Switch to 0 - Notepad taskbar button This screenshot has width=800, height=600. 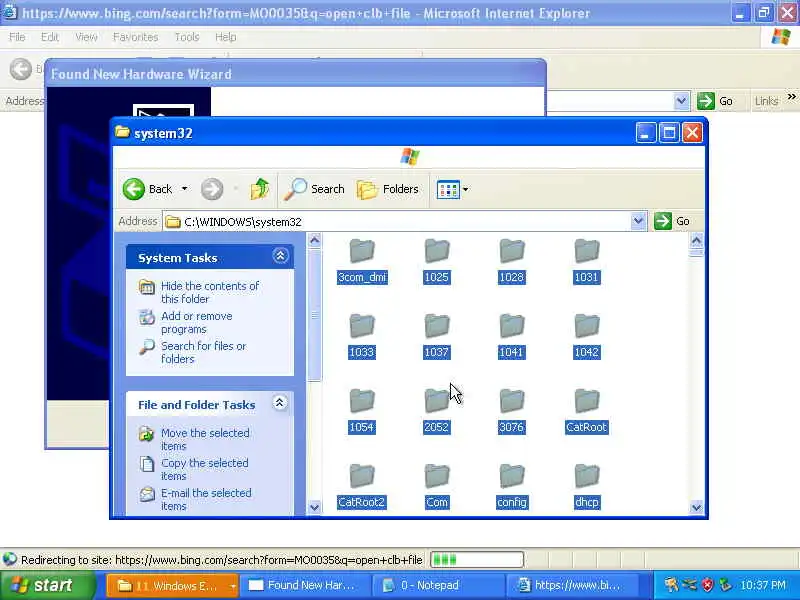point(437,586)
